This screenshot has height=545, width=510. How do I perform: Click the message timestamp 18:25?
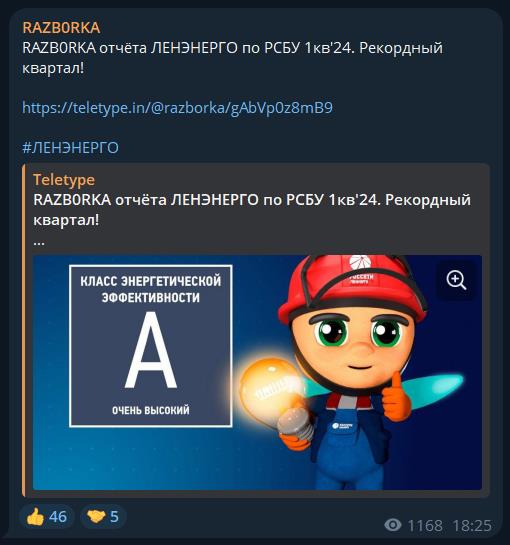coord(472,526)
